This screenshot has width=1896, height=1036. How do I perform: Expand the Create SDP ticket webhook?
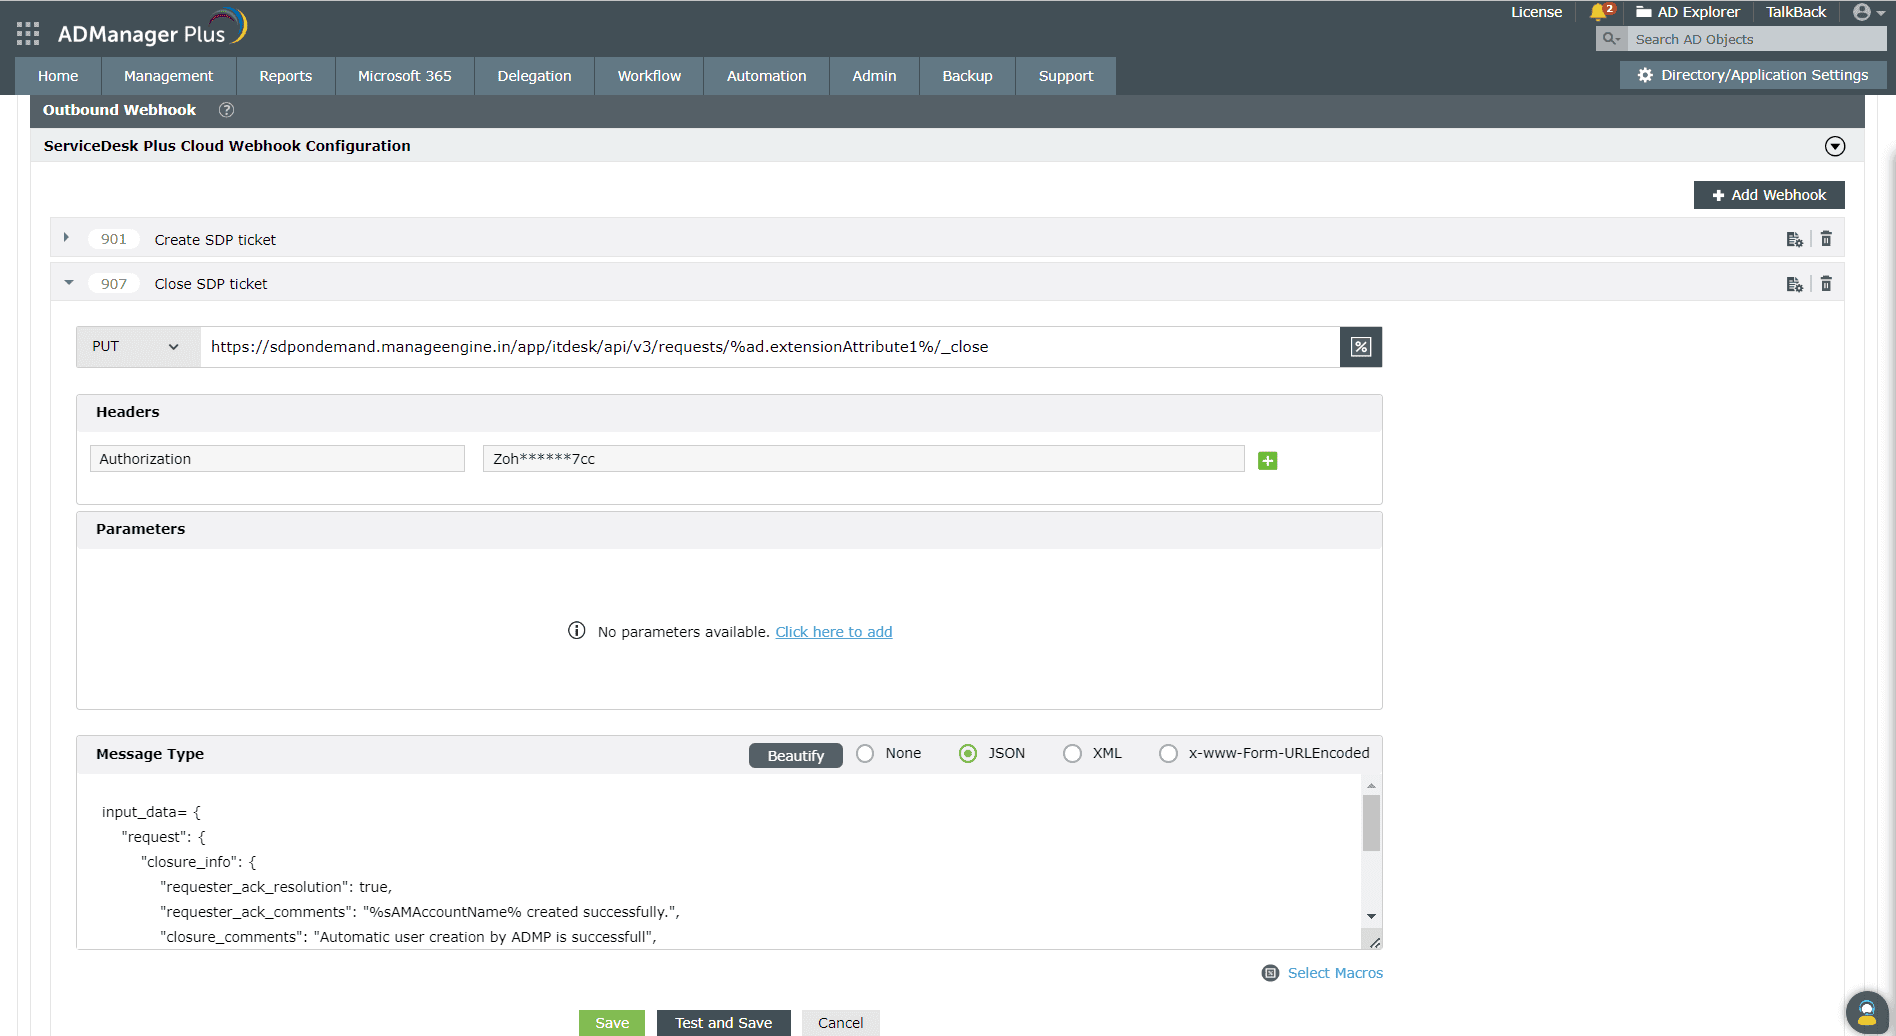coord(66,237)
